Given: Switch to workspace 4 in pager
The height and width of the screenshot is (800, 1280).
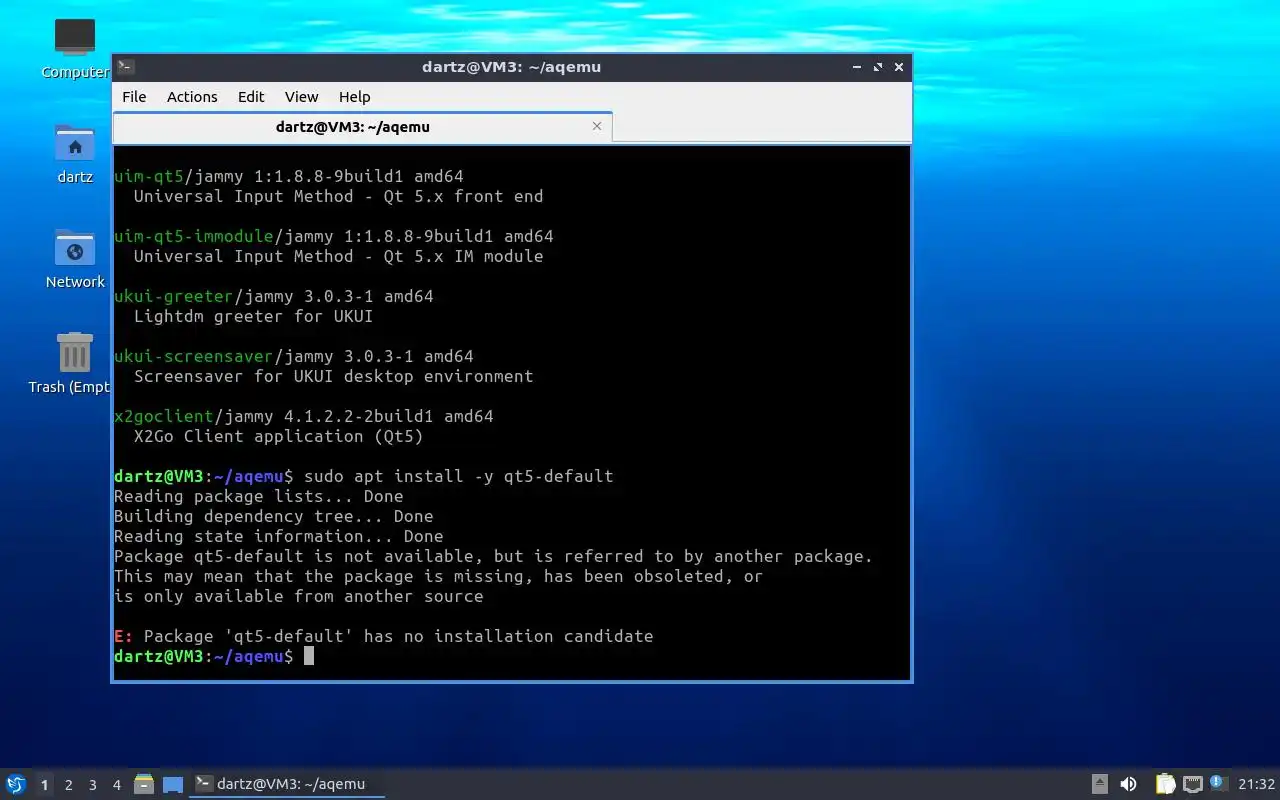Looking at the screenshot, I should pyautogui.click(x=116, y=784).
